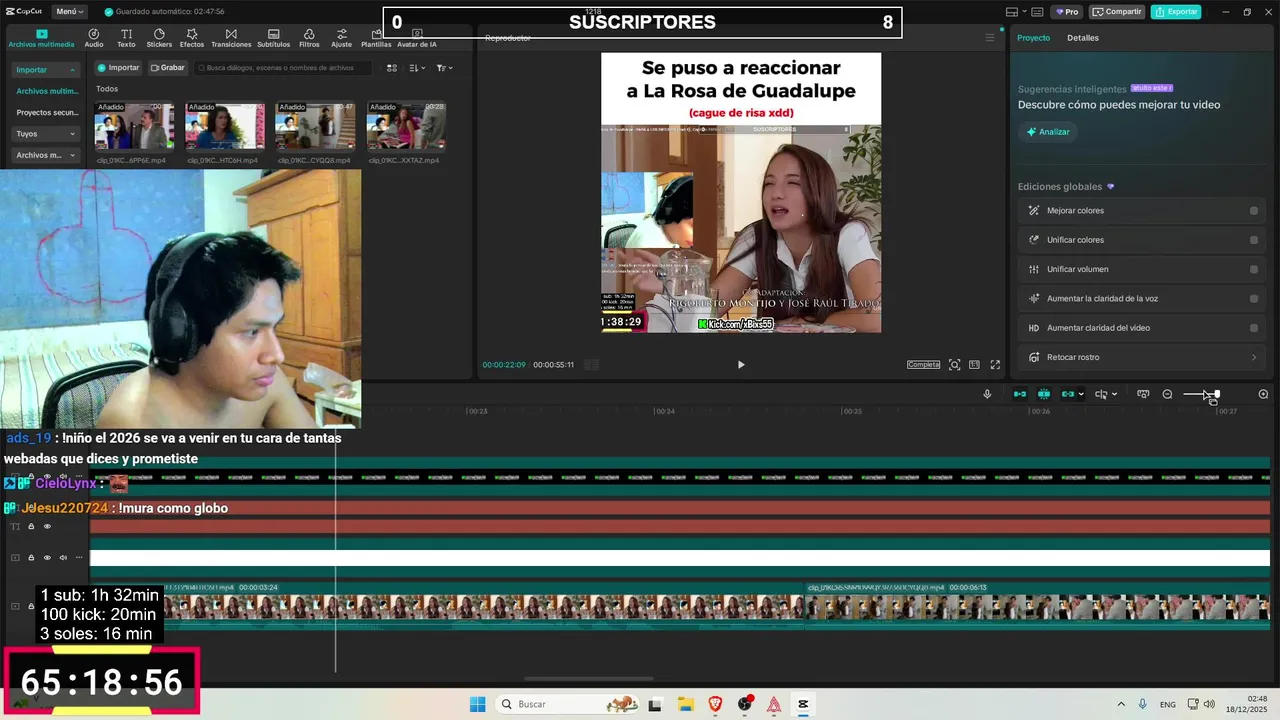This screenshot has height=720, width=1280.
Task: Switch to the Proyecto tab
Action: pos(1033,38)
